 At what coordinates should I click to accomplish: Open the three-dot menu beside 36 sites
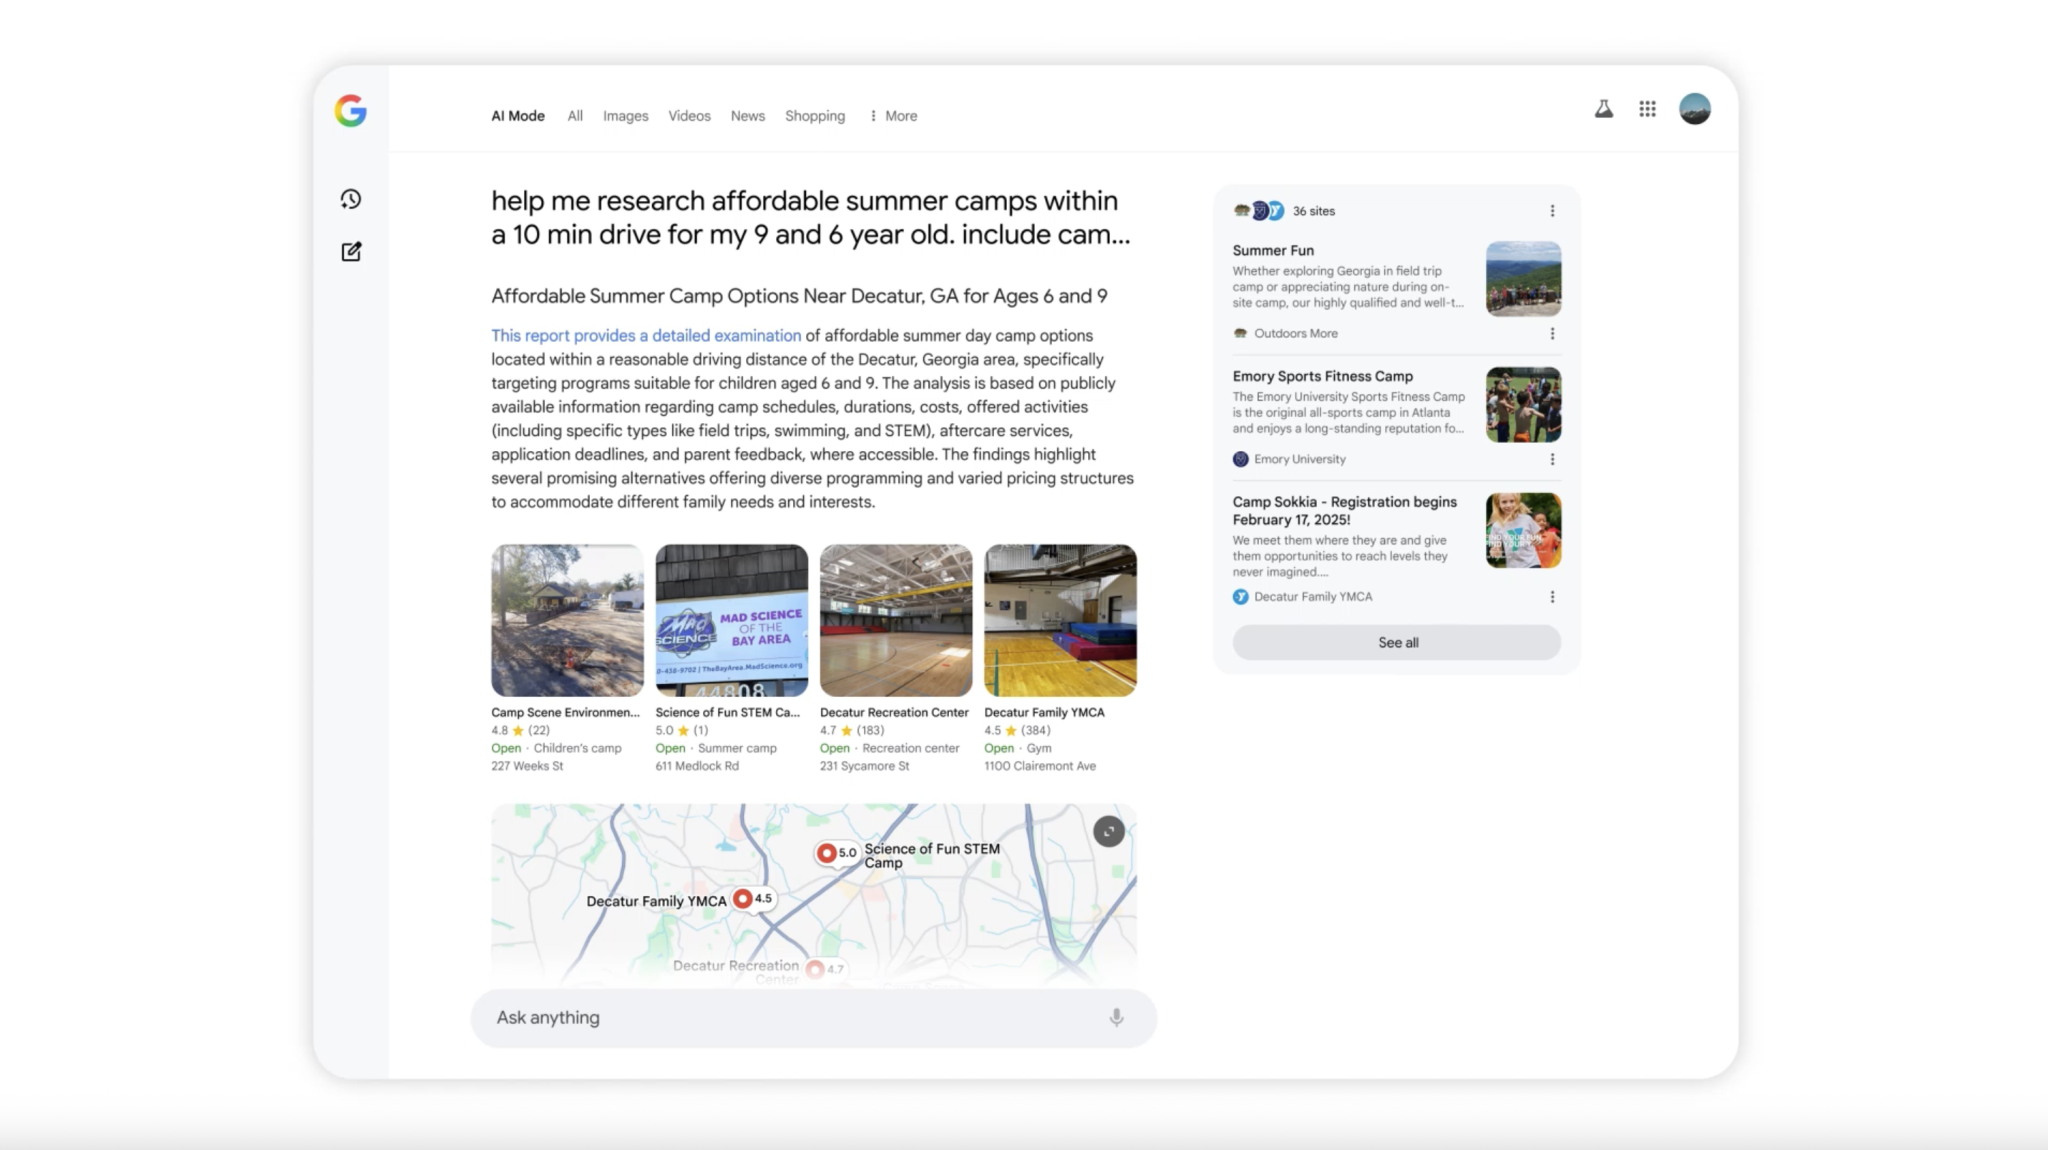point(1553,210)
